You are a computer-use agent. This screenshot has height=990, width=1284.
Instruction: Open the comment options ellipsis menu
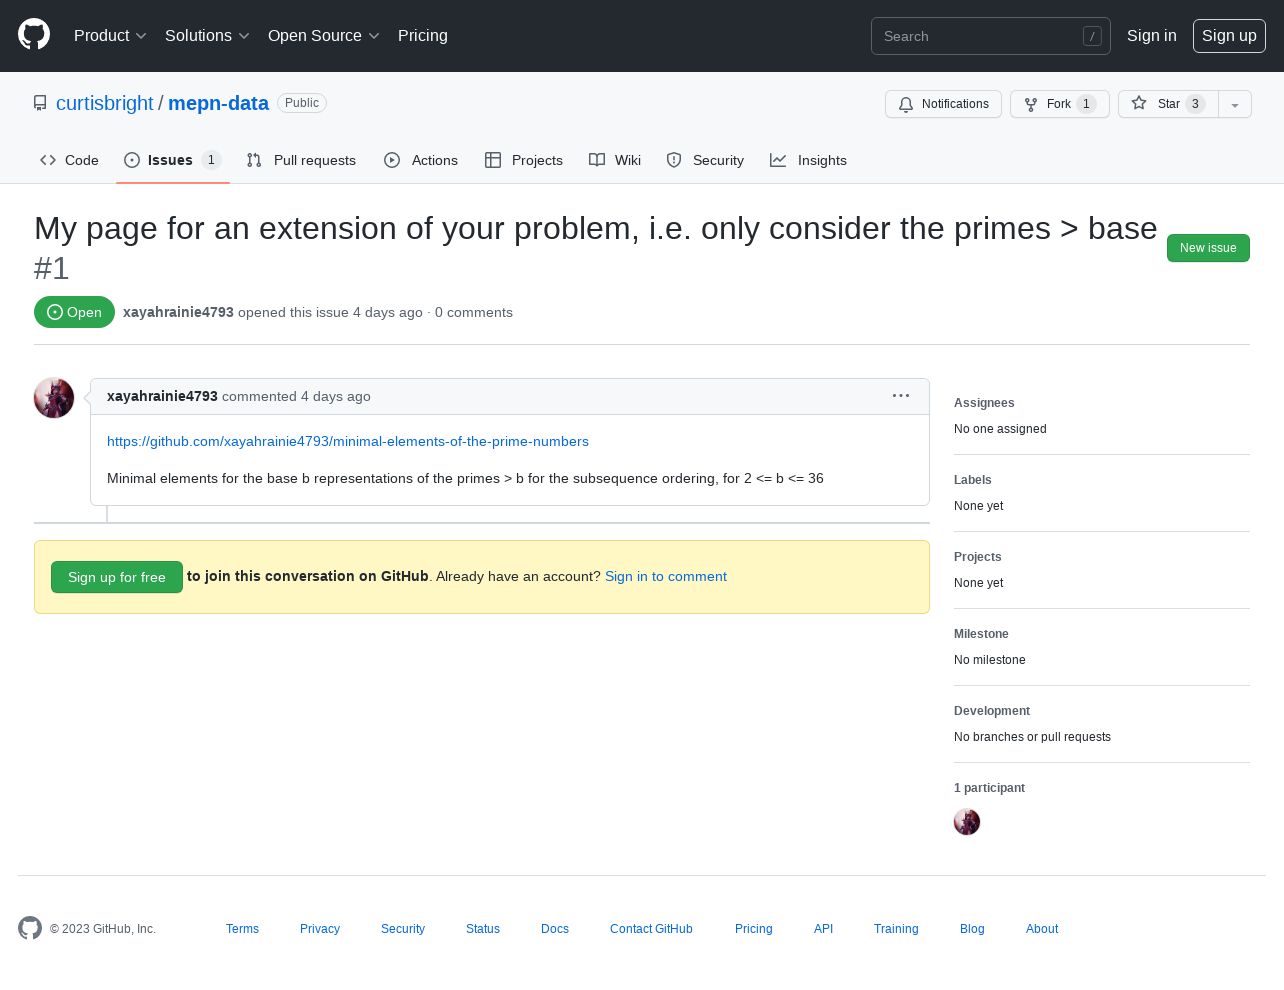901,396
